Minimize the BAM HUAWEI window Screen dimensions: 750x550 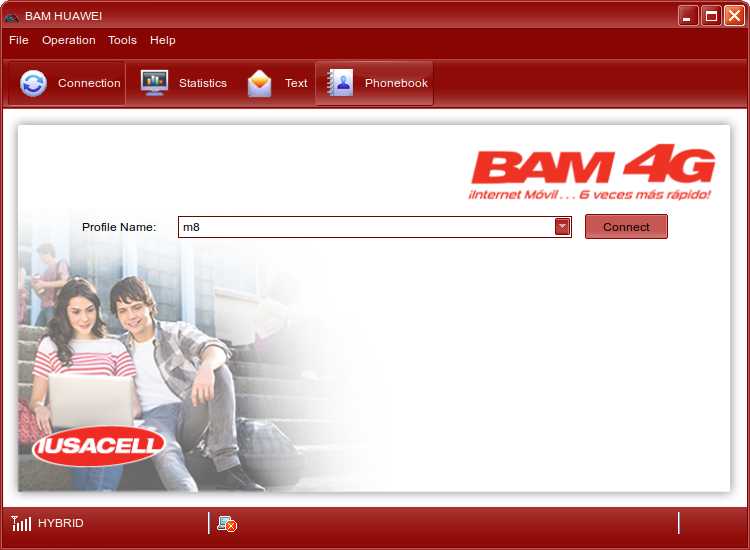(x=688, y=16)
